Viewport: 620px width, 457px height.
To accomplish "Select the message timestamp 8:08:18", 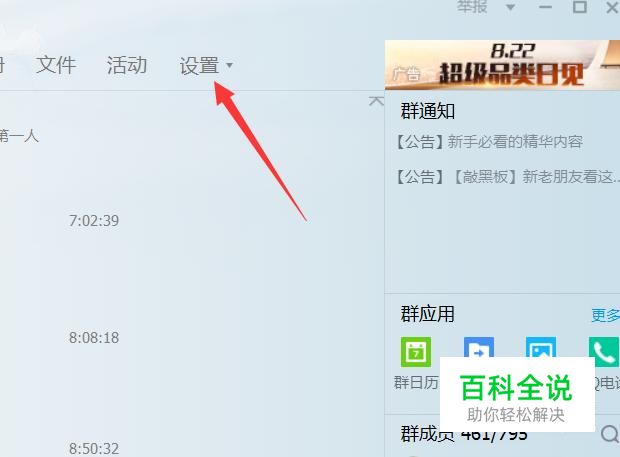I will [x=94, y=338].
